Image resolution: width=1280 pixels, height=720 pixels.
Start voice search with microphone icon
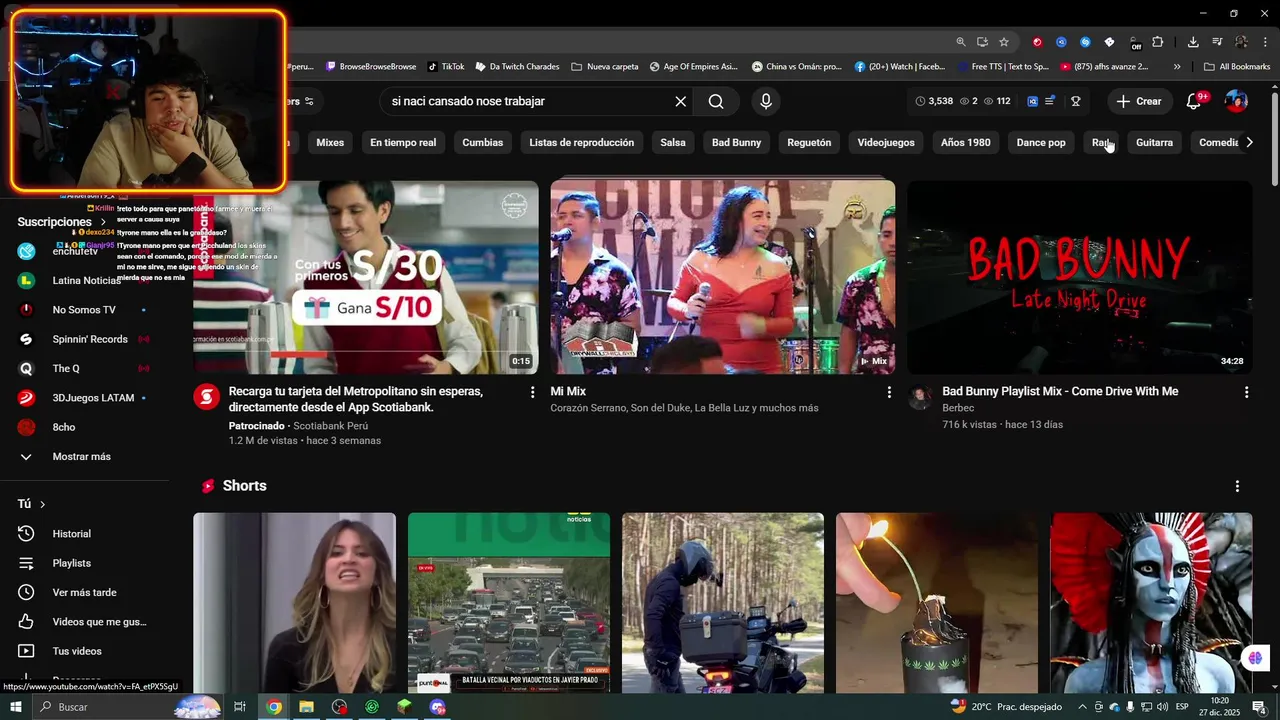tap(766, 101)
